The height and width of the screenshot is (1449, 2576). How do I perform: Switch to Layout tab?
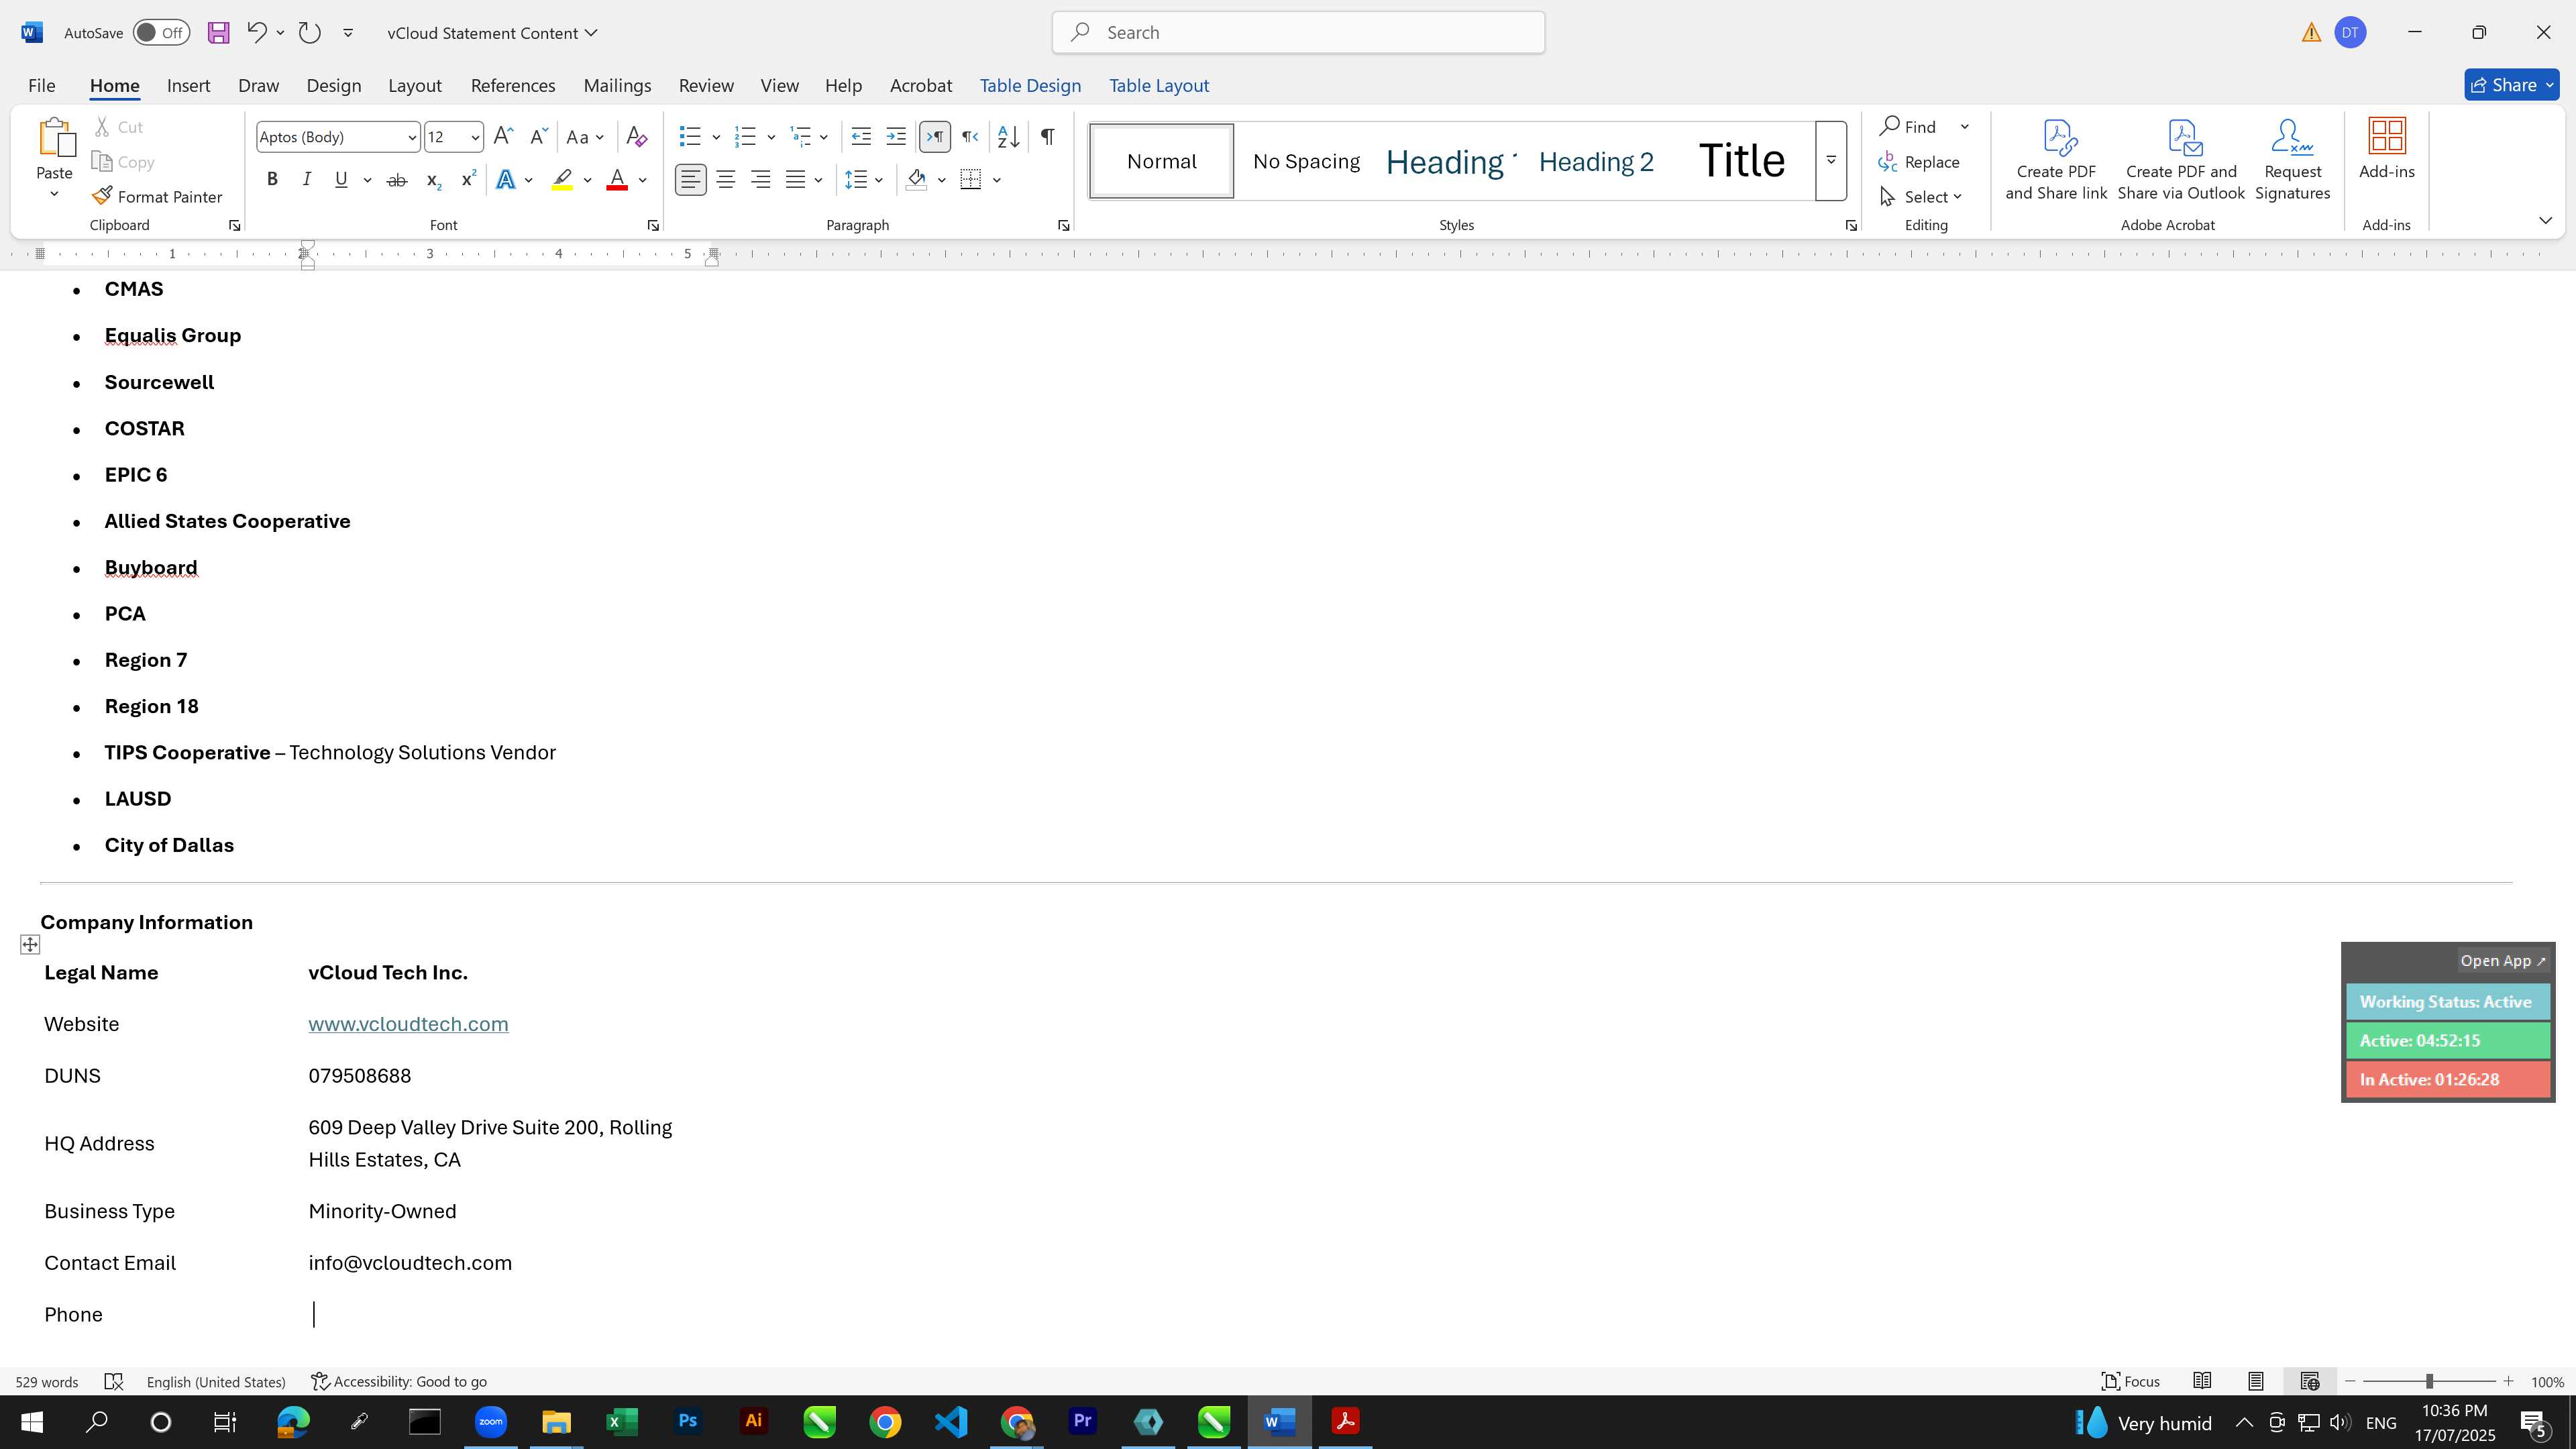pyautogui.click(x=415, y=86)
